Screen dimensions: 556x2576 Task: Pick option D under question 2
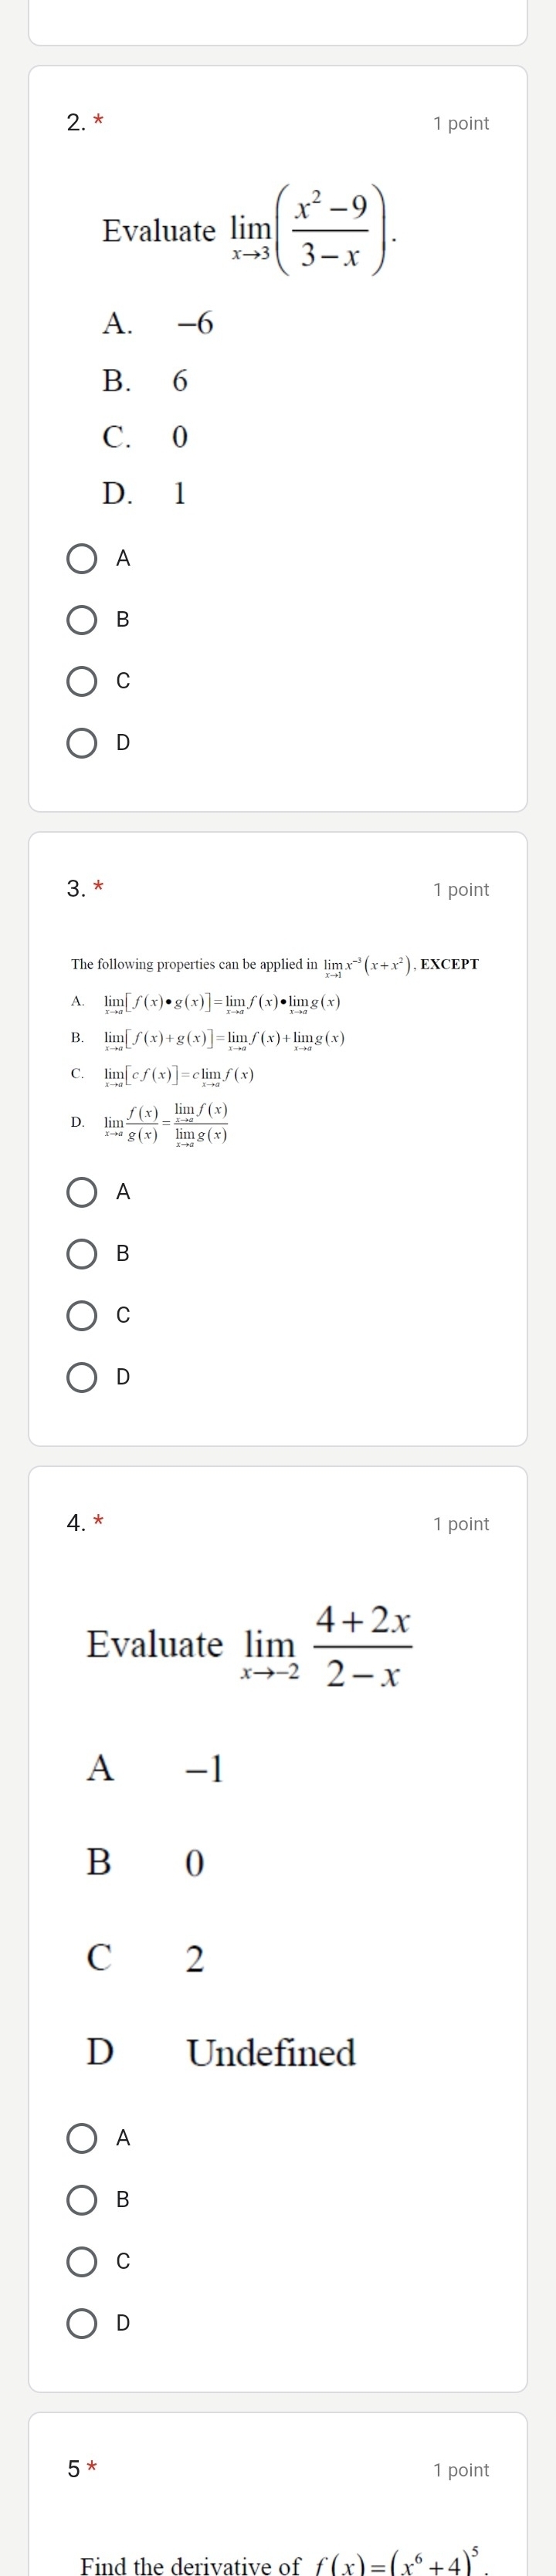(x=82, y=743)
